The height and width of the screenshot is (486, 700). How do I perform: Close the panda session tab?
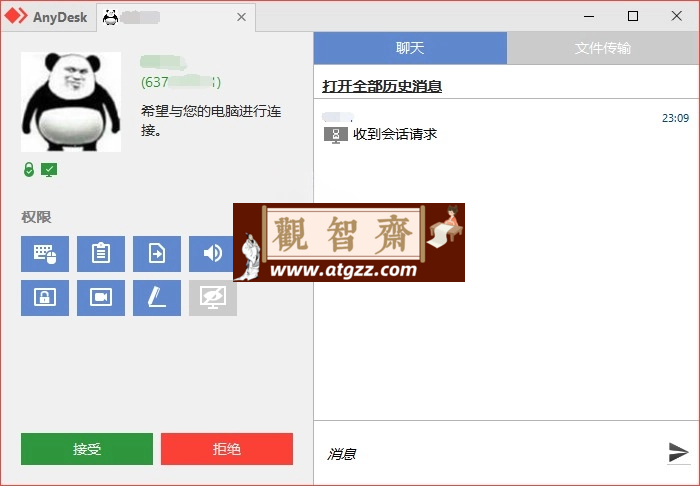pyautogui.click(x=242, y=17)
